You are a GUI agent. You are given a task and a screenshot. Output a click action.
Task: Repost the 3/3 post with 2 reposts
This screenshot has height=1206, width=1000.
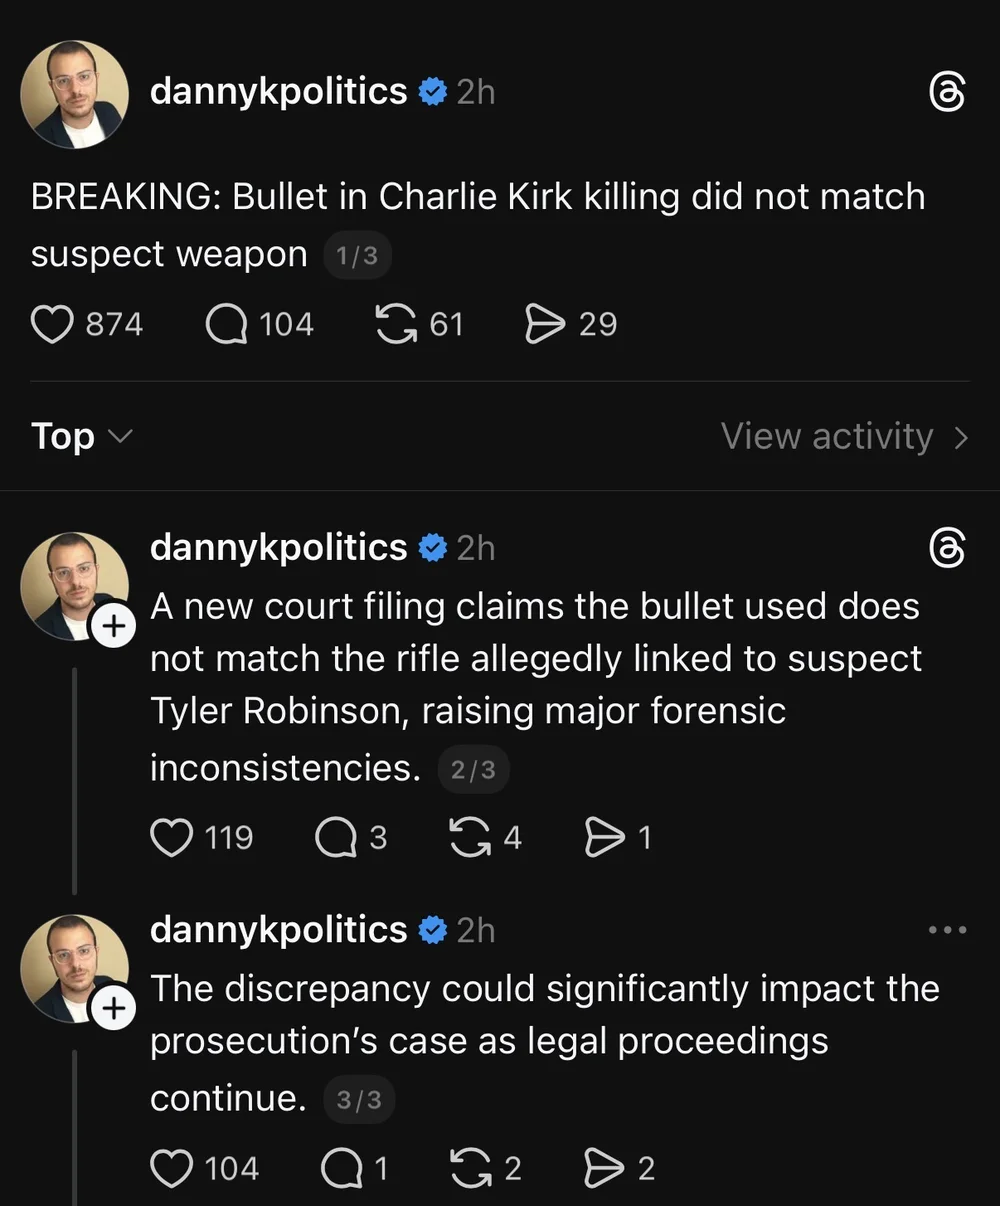(470, 1168)
